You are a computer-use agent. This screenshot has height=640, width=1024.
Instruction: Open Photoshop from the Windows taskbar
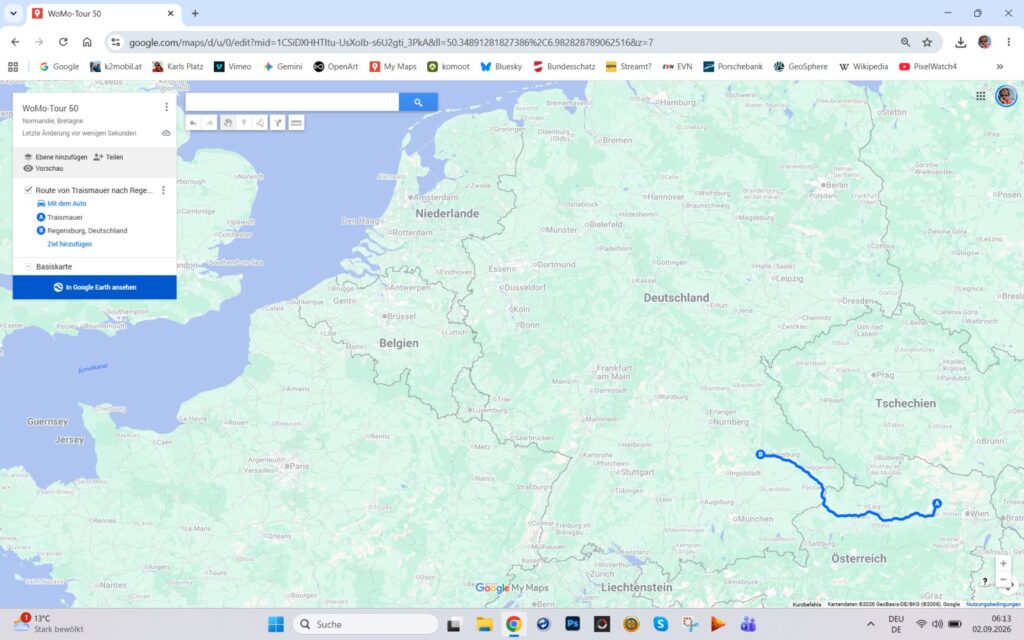pyautogui.click(x=573, y=624)
